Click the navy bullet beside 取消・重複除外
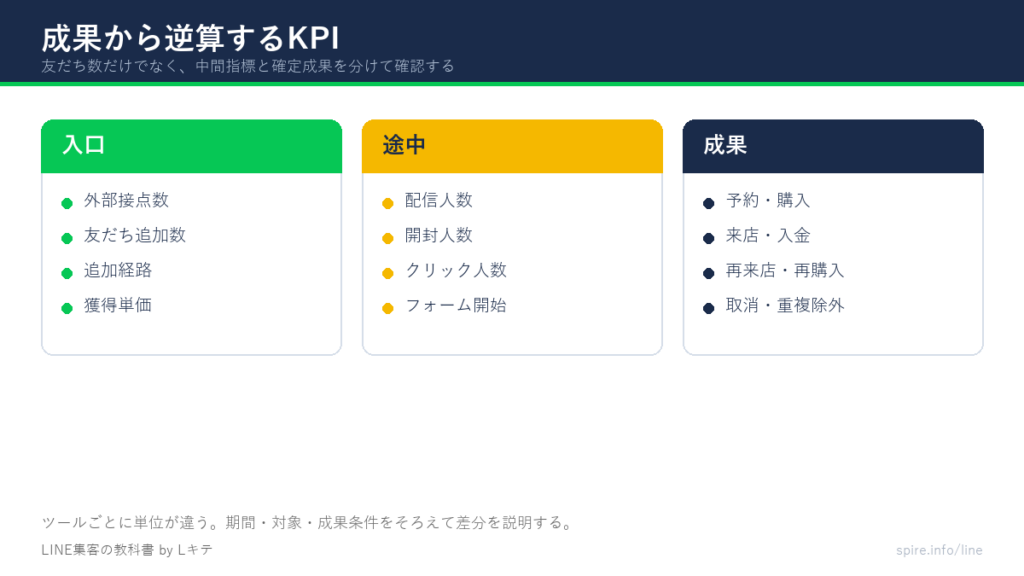This screenshot has width=1024, height=576. click(x=709, y=308)
